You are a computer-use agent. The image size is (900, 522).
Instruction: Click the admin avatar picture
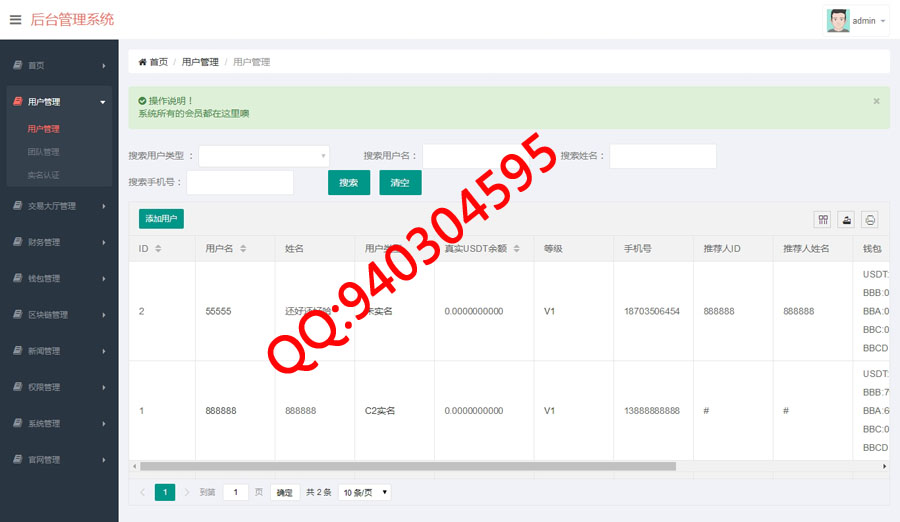pos(838,20)
